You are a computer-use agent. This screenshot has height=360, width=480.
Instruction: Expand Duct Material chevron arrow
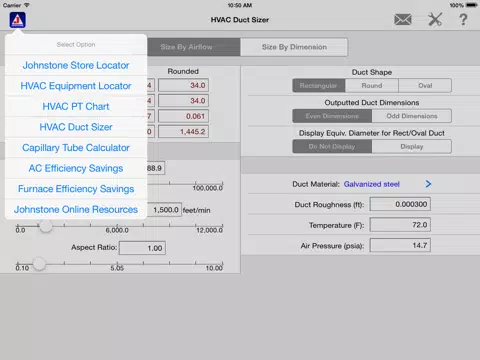click(428, 184)
